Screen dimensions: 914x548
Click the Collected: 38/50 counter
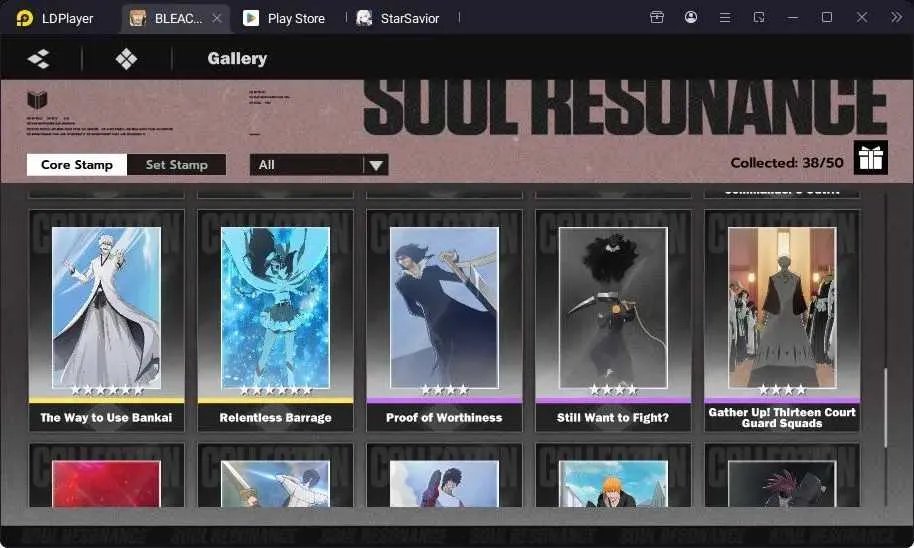(x=787, y=163)
